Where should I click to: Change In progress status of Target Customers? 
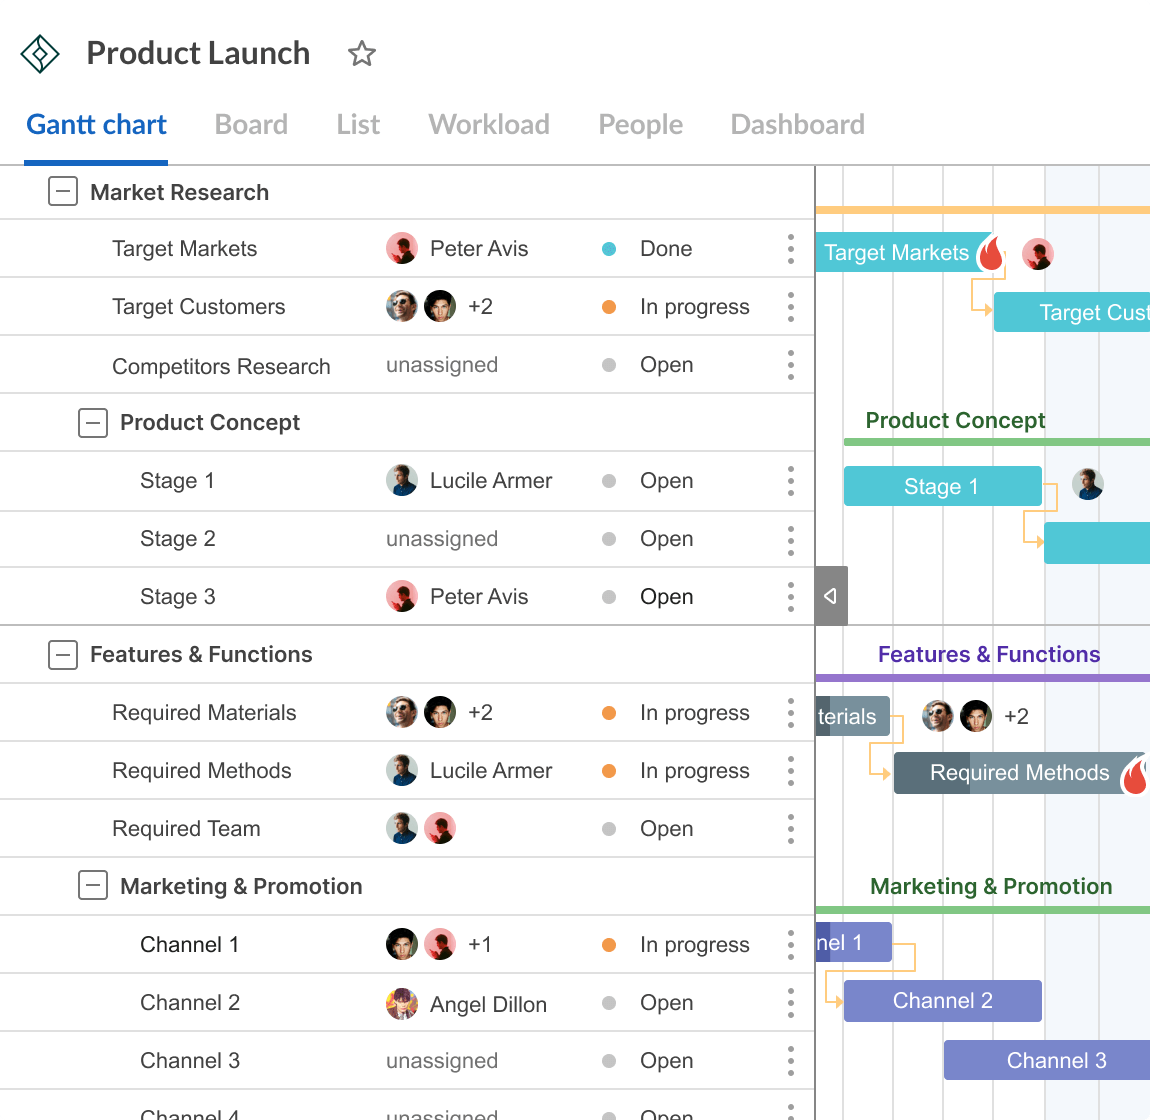(693, 307)
